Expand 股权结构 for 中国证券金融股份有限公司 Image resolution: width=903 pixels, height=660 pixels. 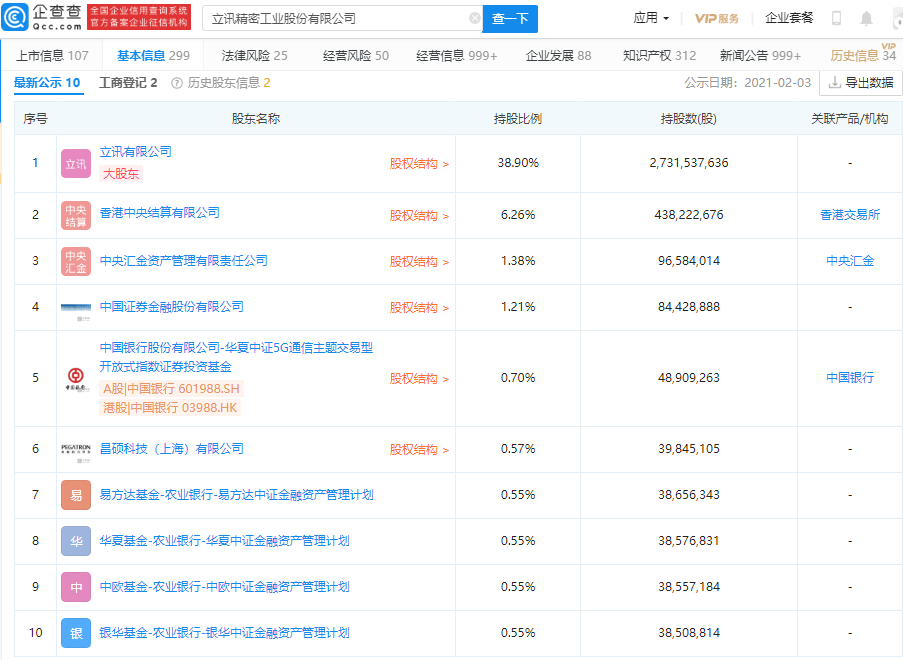(x=419, y=308)
